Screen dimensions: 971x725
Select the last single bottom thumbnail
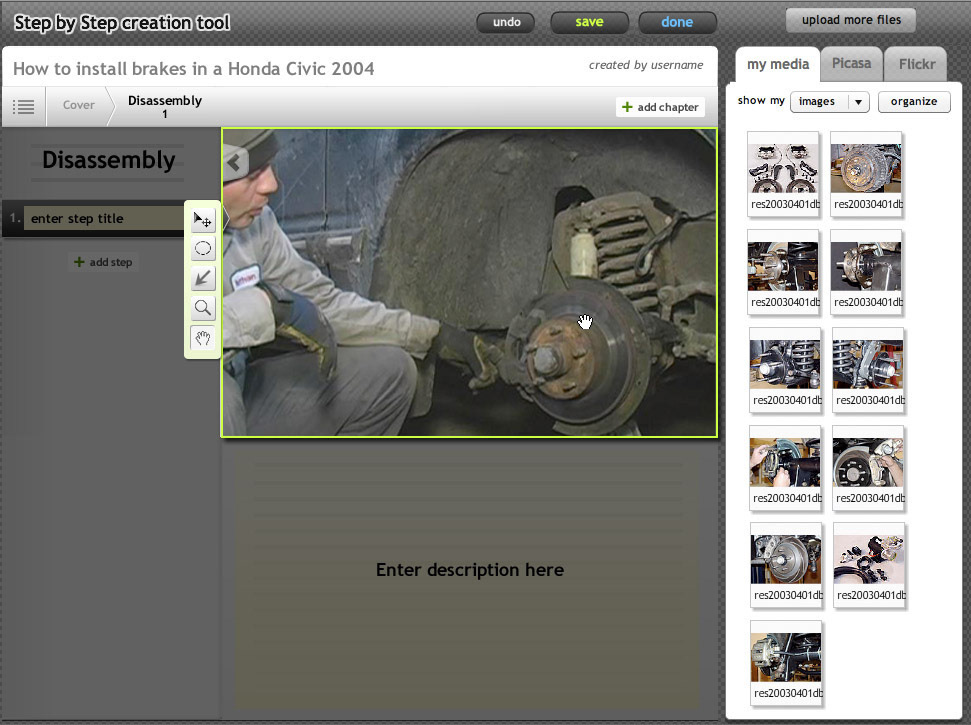pos(786,663)
